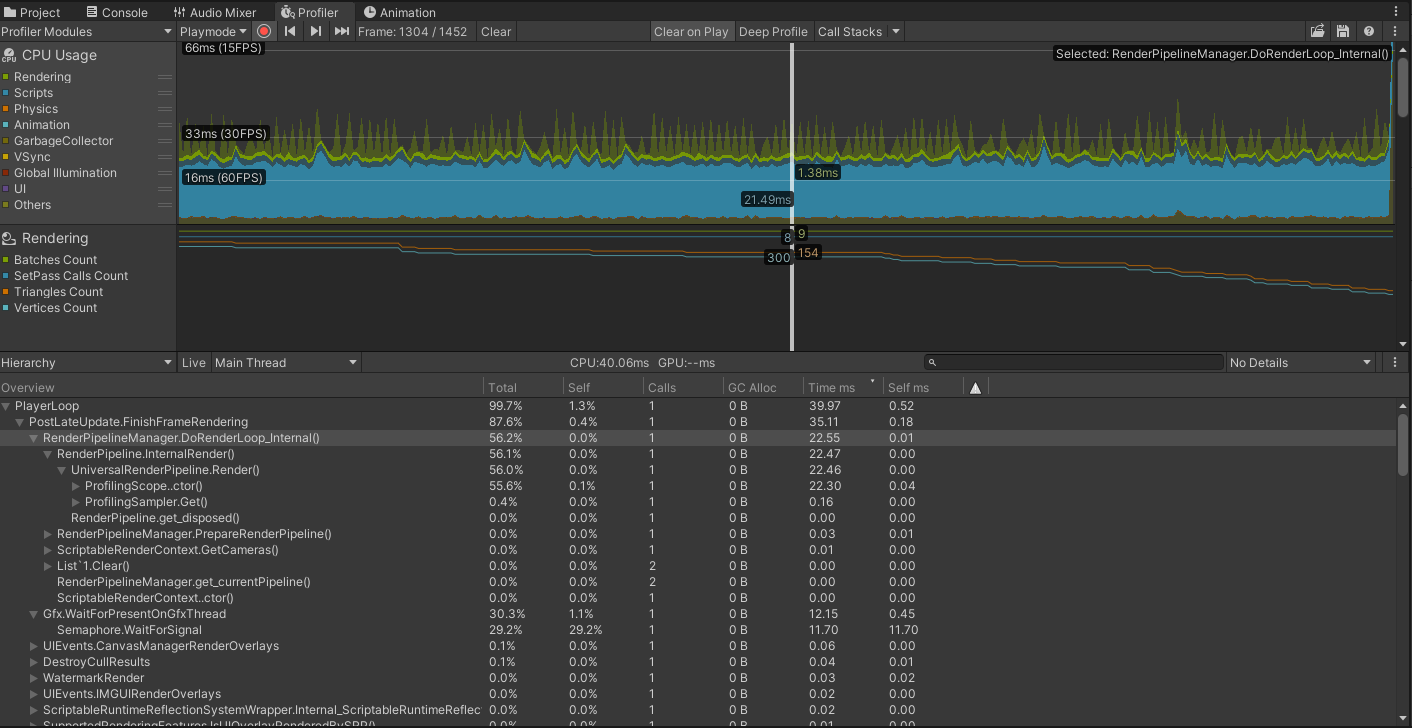Open the Playmode target dropdown
Image resolution: width=1412 pixels, height=728 pixels.
tap(214, 31)
